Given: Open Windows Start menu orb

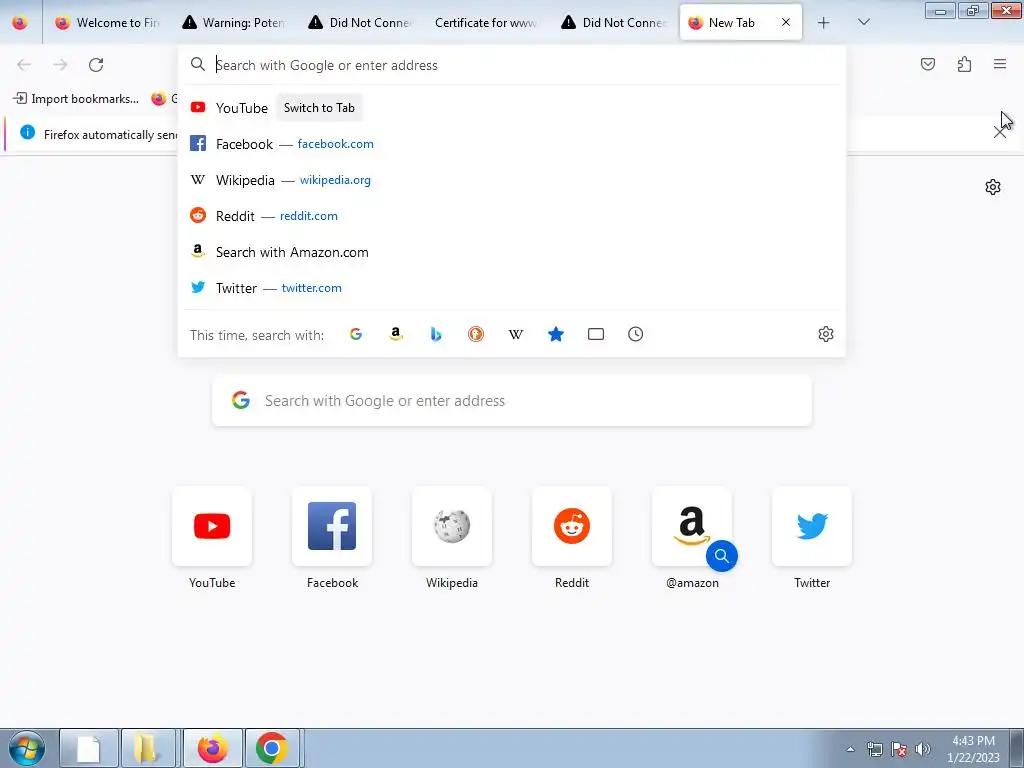Looking at the screenshot, I should coord(27,748).
